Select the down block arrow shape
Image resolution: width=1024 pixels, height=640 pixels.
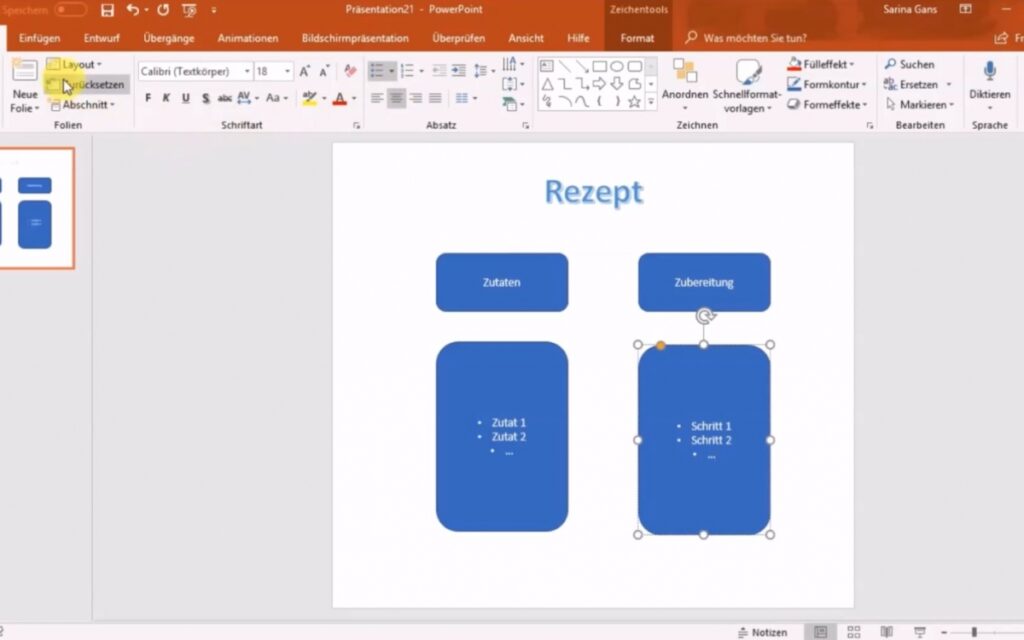point(616,84)
